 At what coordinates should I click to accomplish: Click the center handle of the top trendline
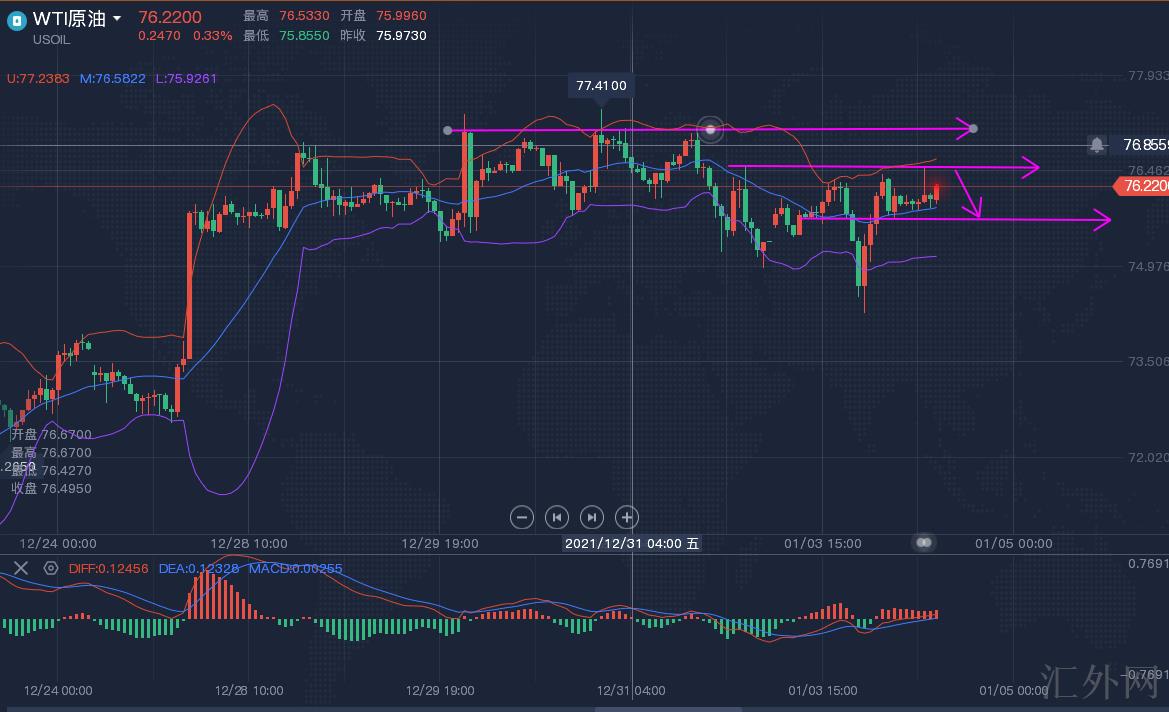click(x=710, y=129)
